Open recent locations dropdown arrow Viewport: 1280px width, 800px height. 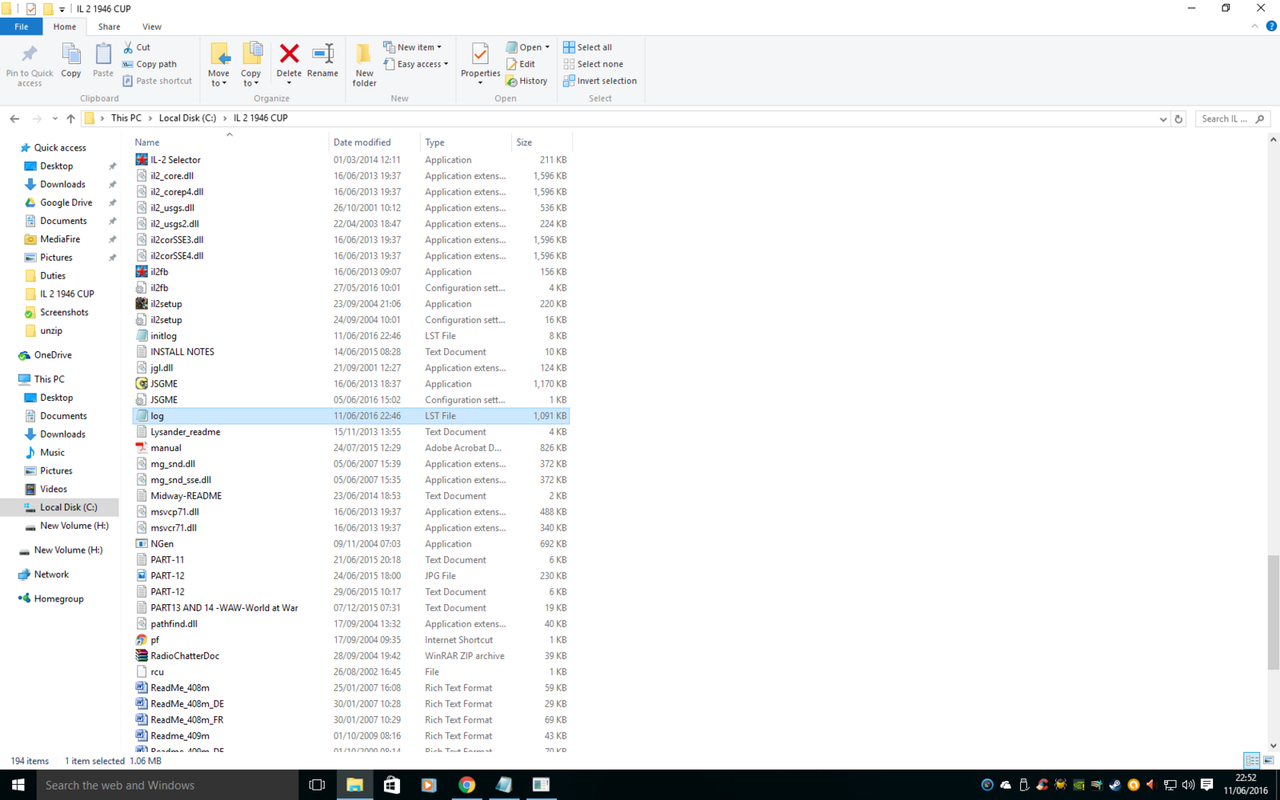point(54,118)
